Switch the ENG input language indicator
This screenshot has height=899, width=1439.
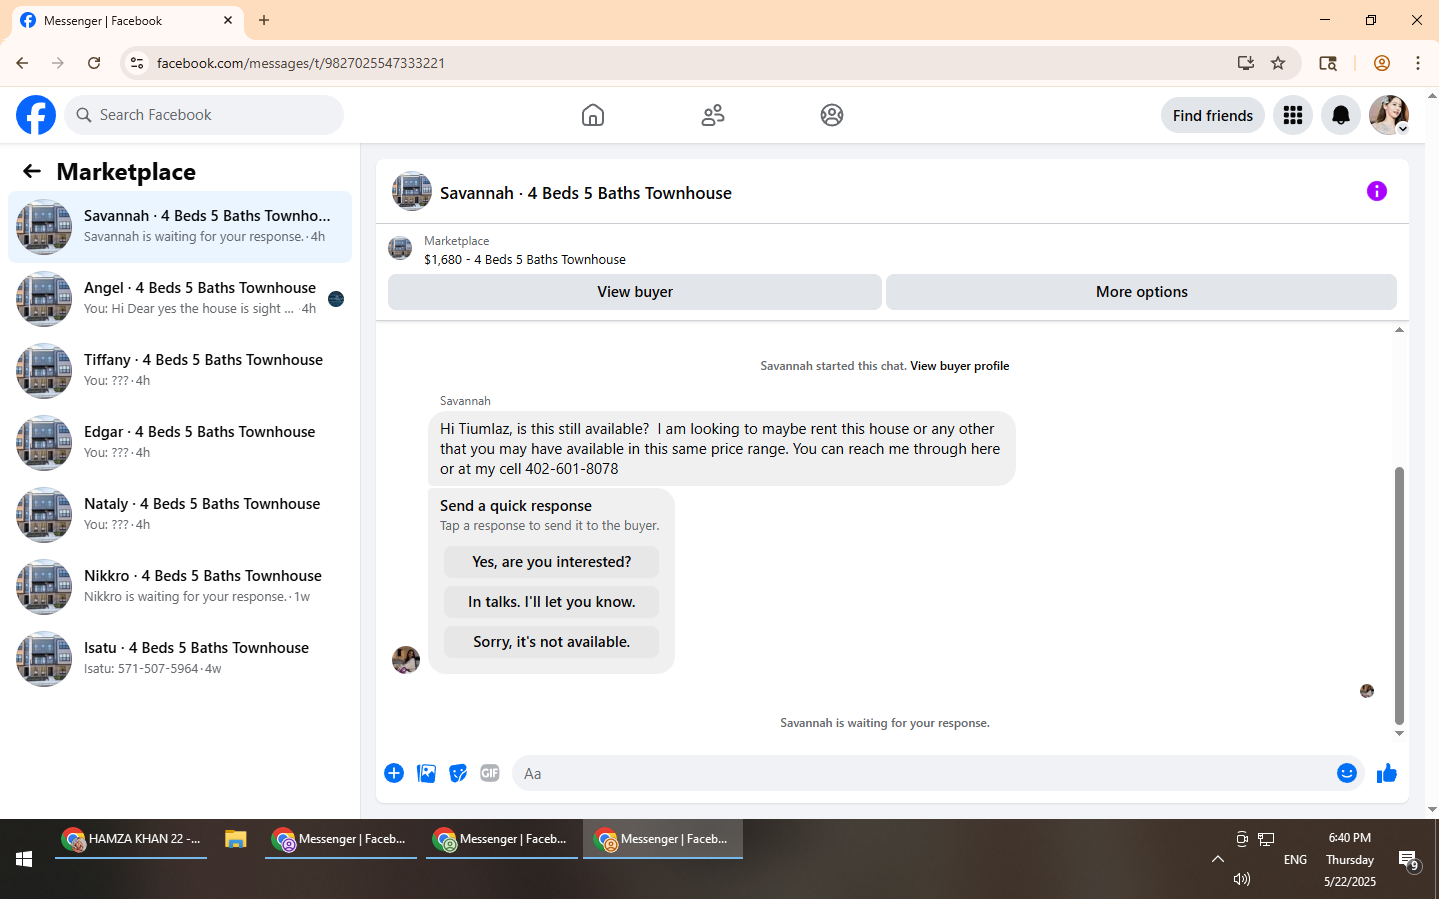(x=1295, y=860)
